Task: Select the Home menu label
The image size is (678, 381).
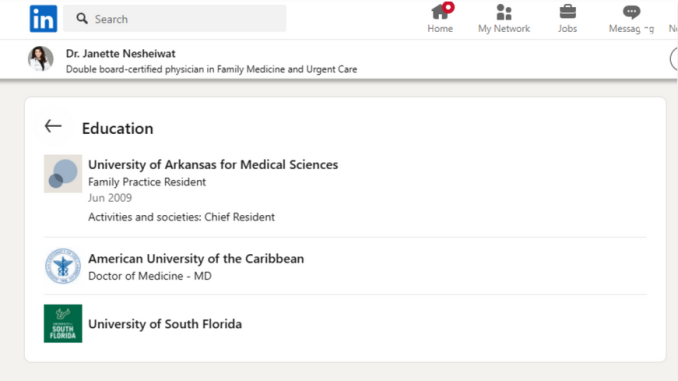Action: [x=440, y=29]
